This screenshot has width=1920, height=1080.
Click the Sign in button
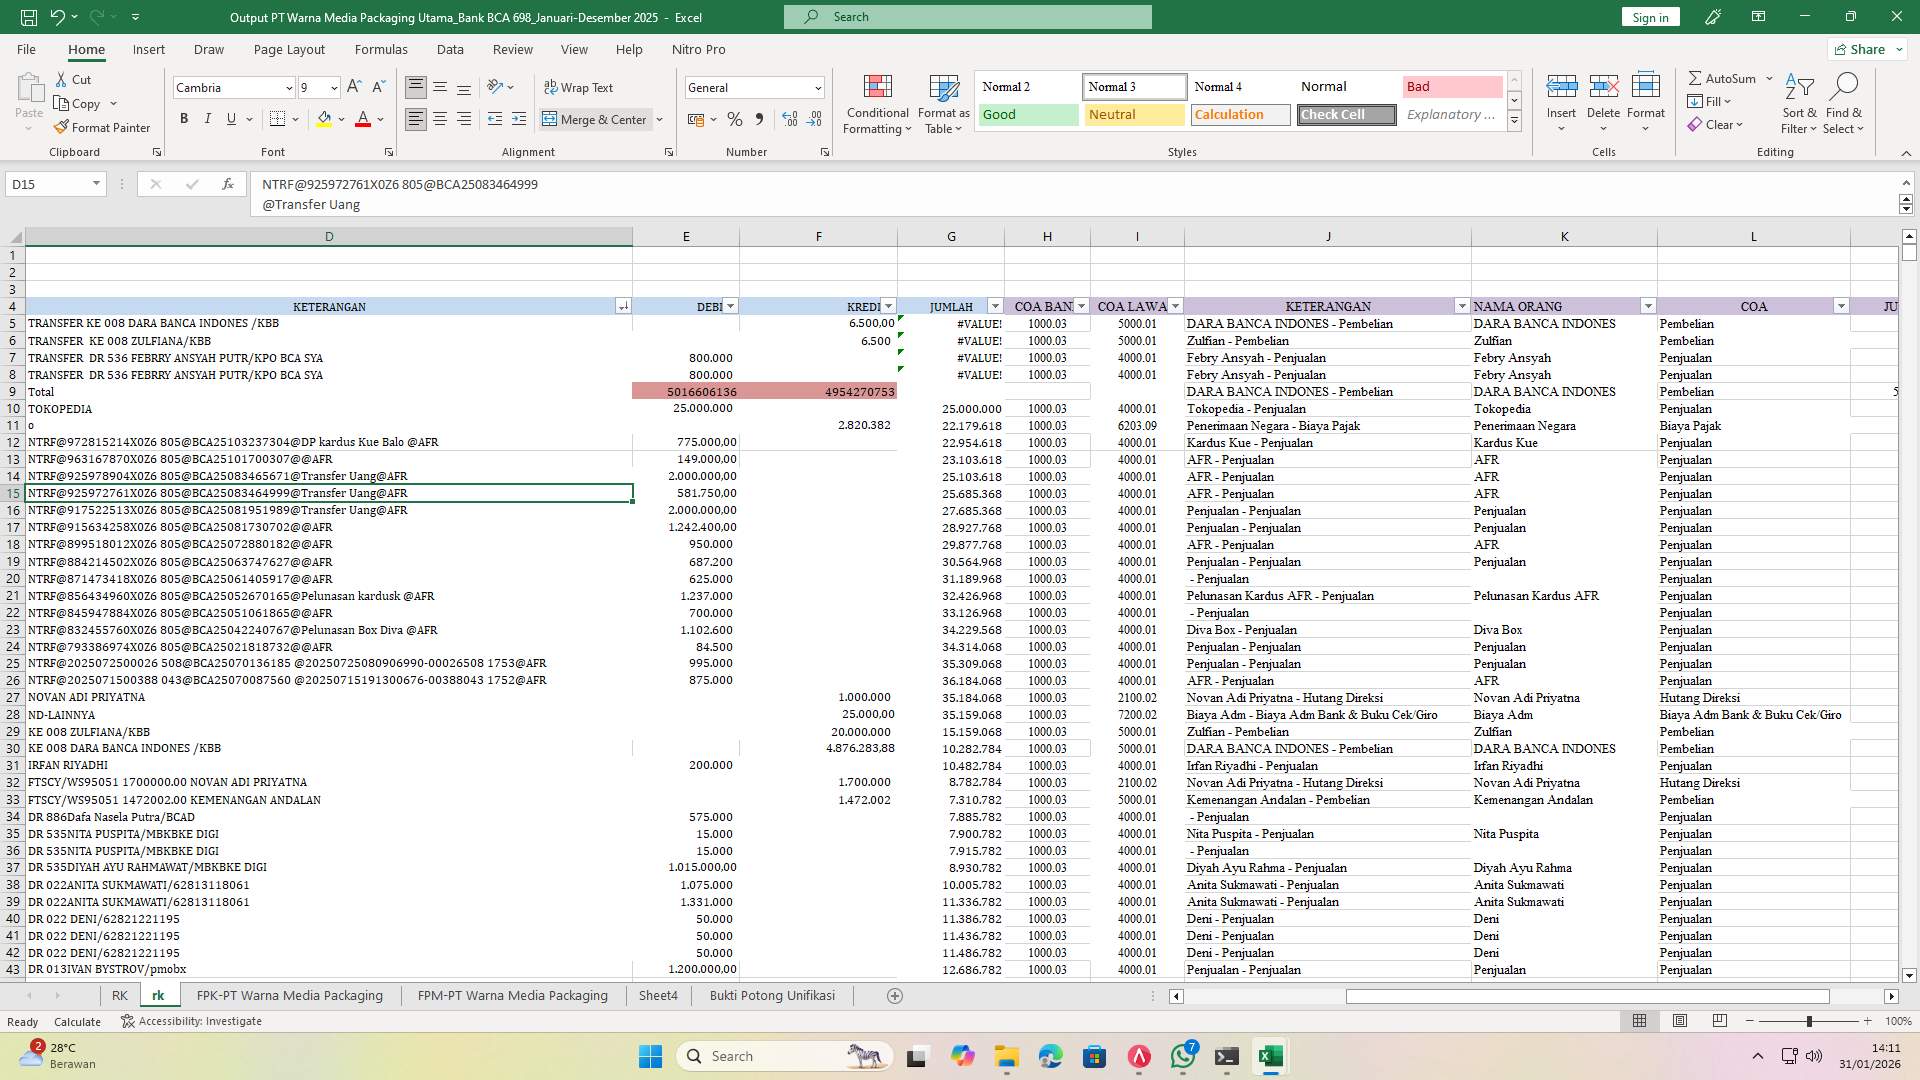[x=1650, y=17]
